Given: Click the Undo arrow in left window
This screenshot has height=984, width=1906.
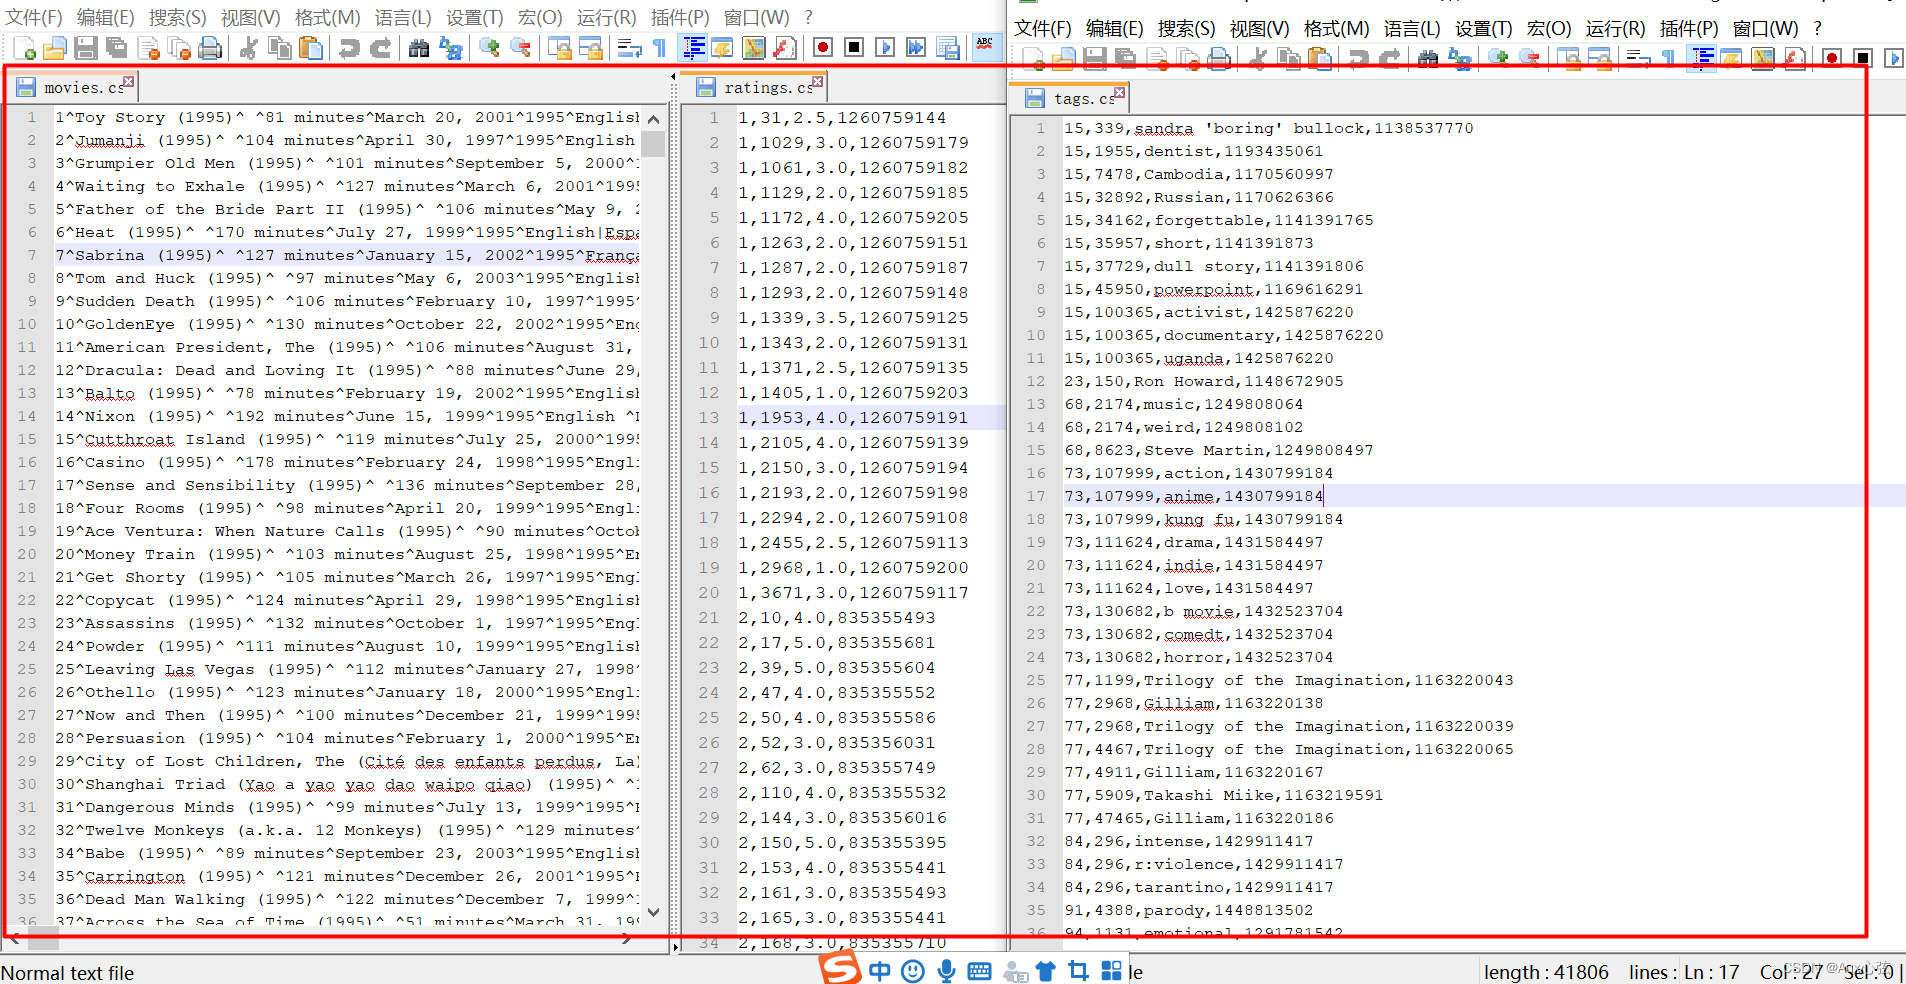Looking at the screenshot, I should (x=349, y=48).
